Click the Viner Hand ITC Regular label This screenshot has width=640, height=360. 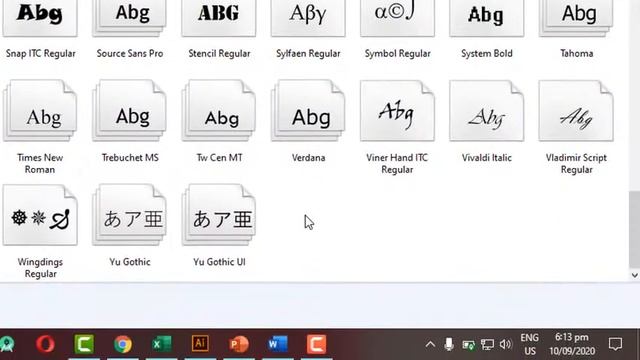point(397,163)
